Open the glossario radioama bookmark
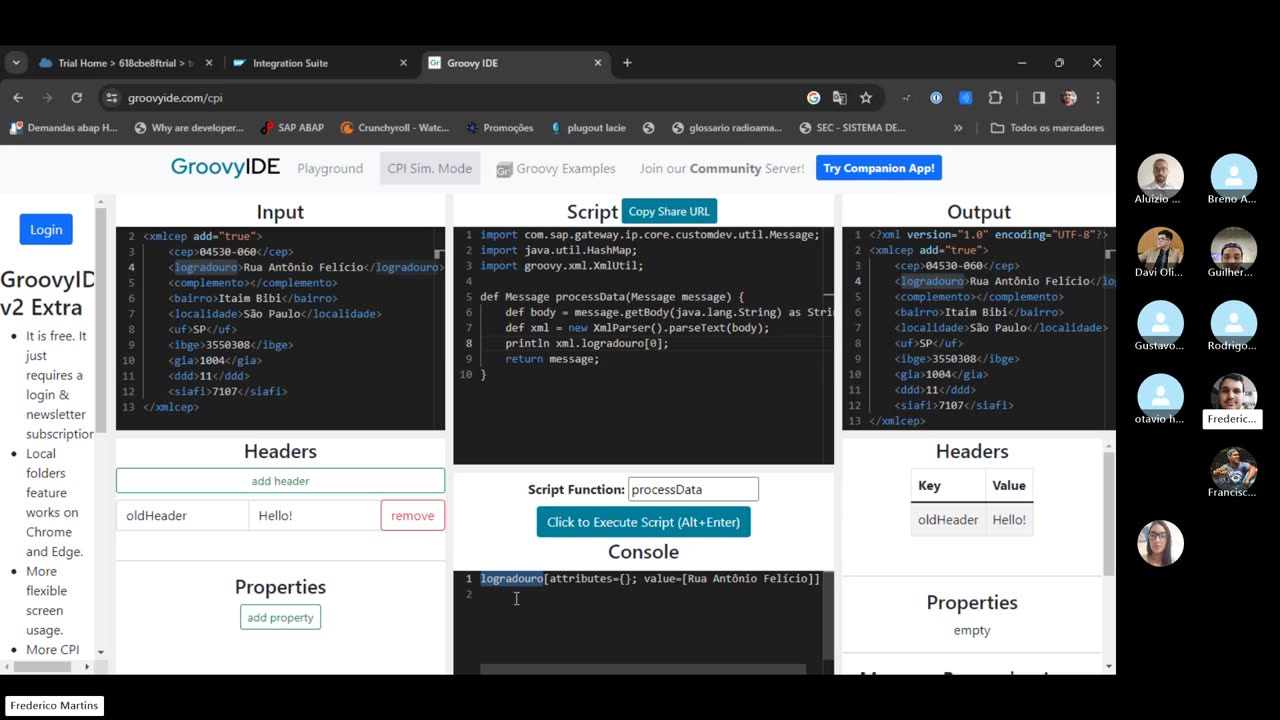The width and height of the screenshot is (1280, 720). (x=727, y=128)
